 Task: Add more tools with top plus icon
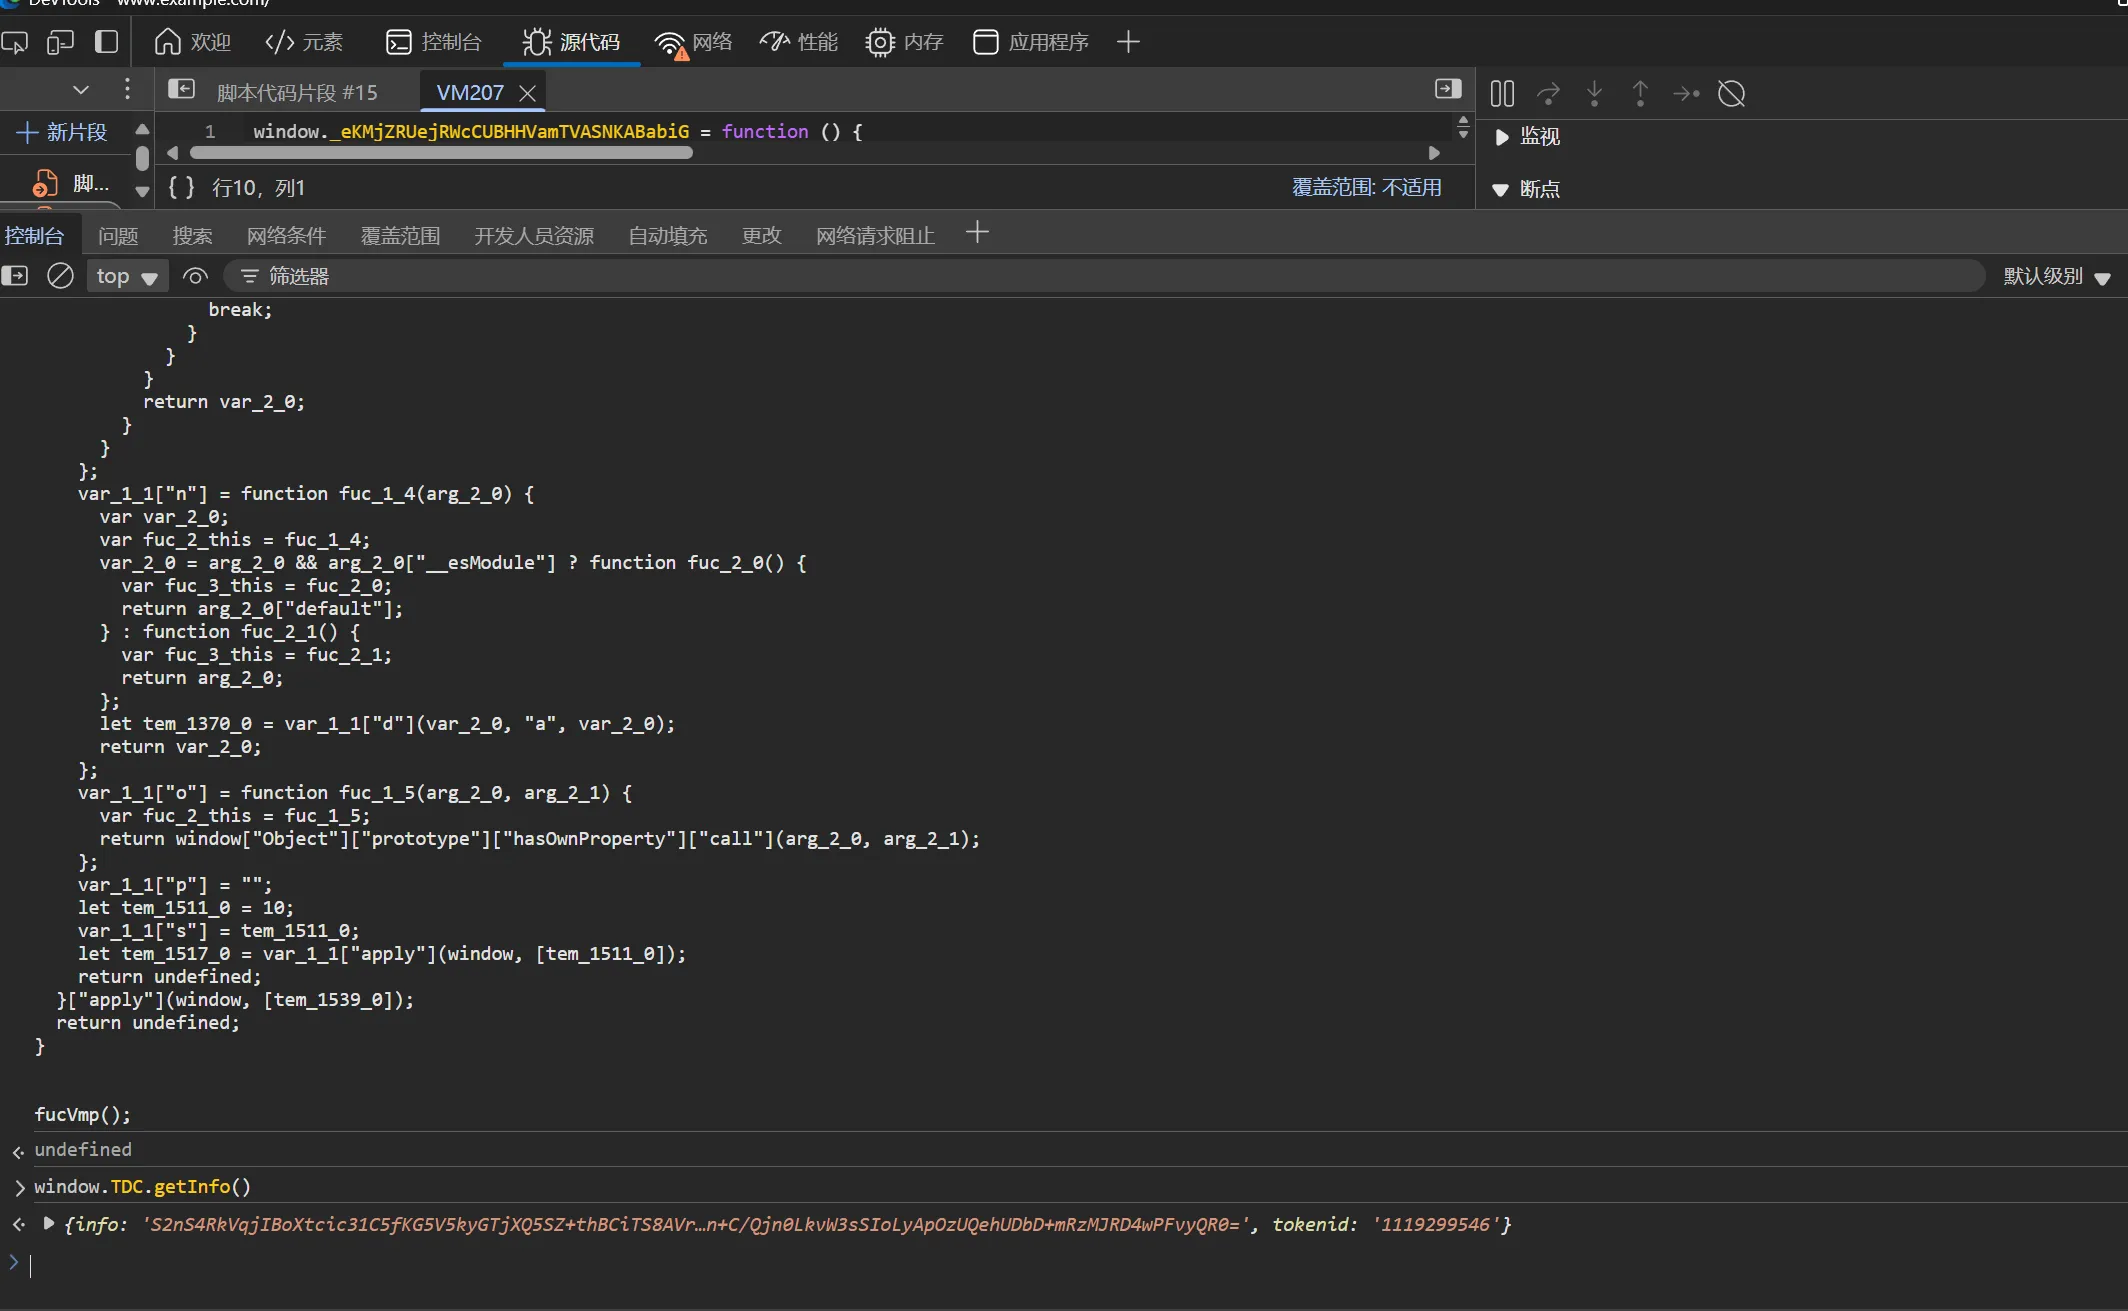pyautogui.click(x=1128, y=42)
